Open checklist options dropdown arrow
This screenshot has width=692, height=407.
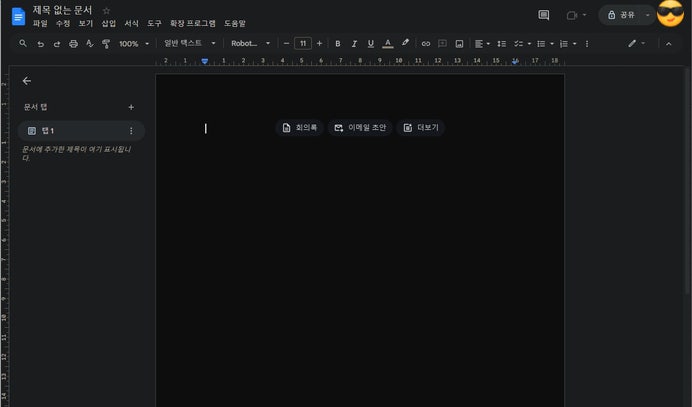[529, 44]
